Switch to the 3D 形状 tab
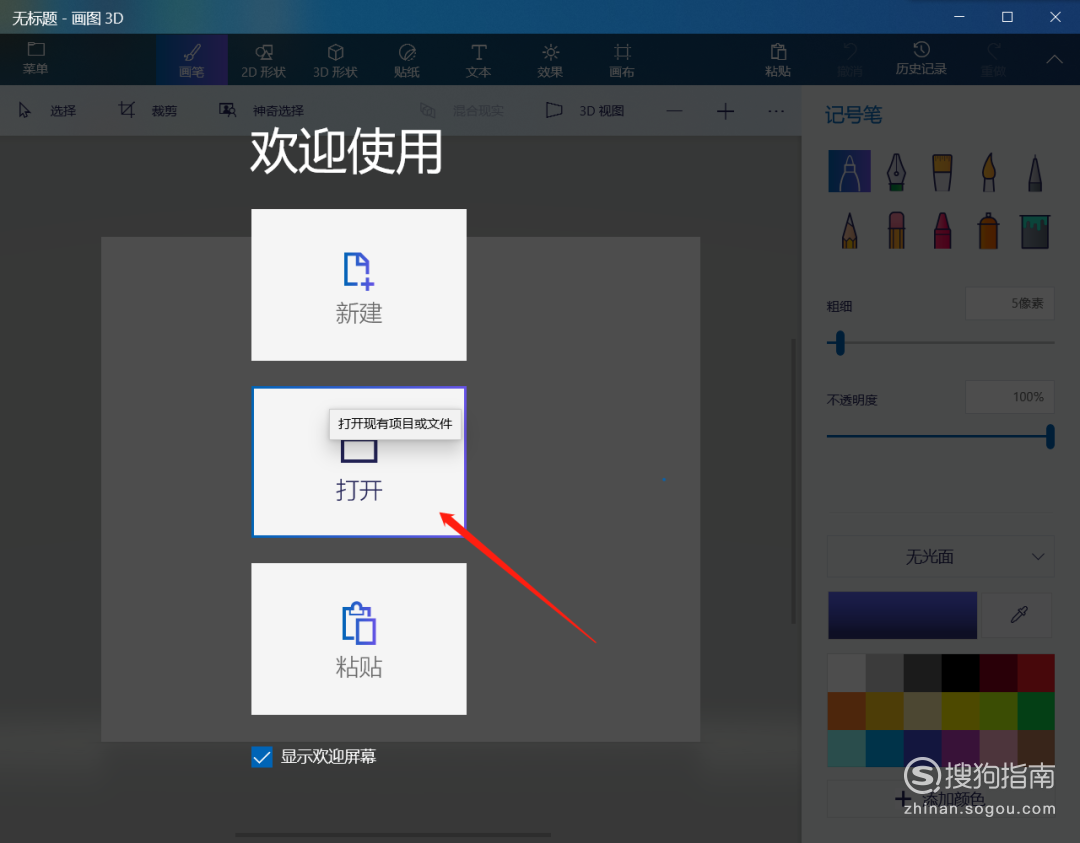The width and height of the screenshot is (1080, 843). (x=335, y=60)
